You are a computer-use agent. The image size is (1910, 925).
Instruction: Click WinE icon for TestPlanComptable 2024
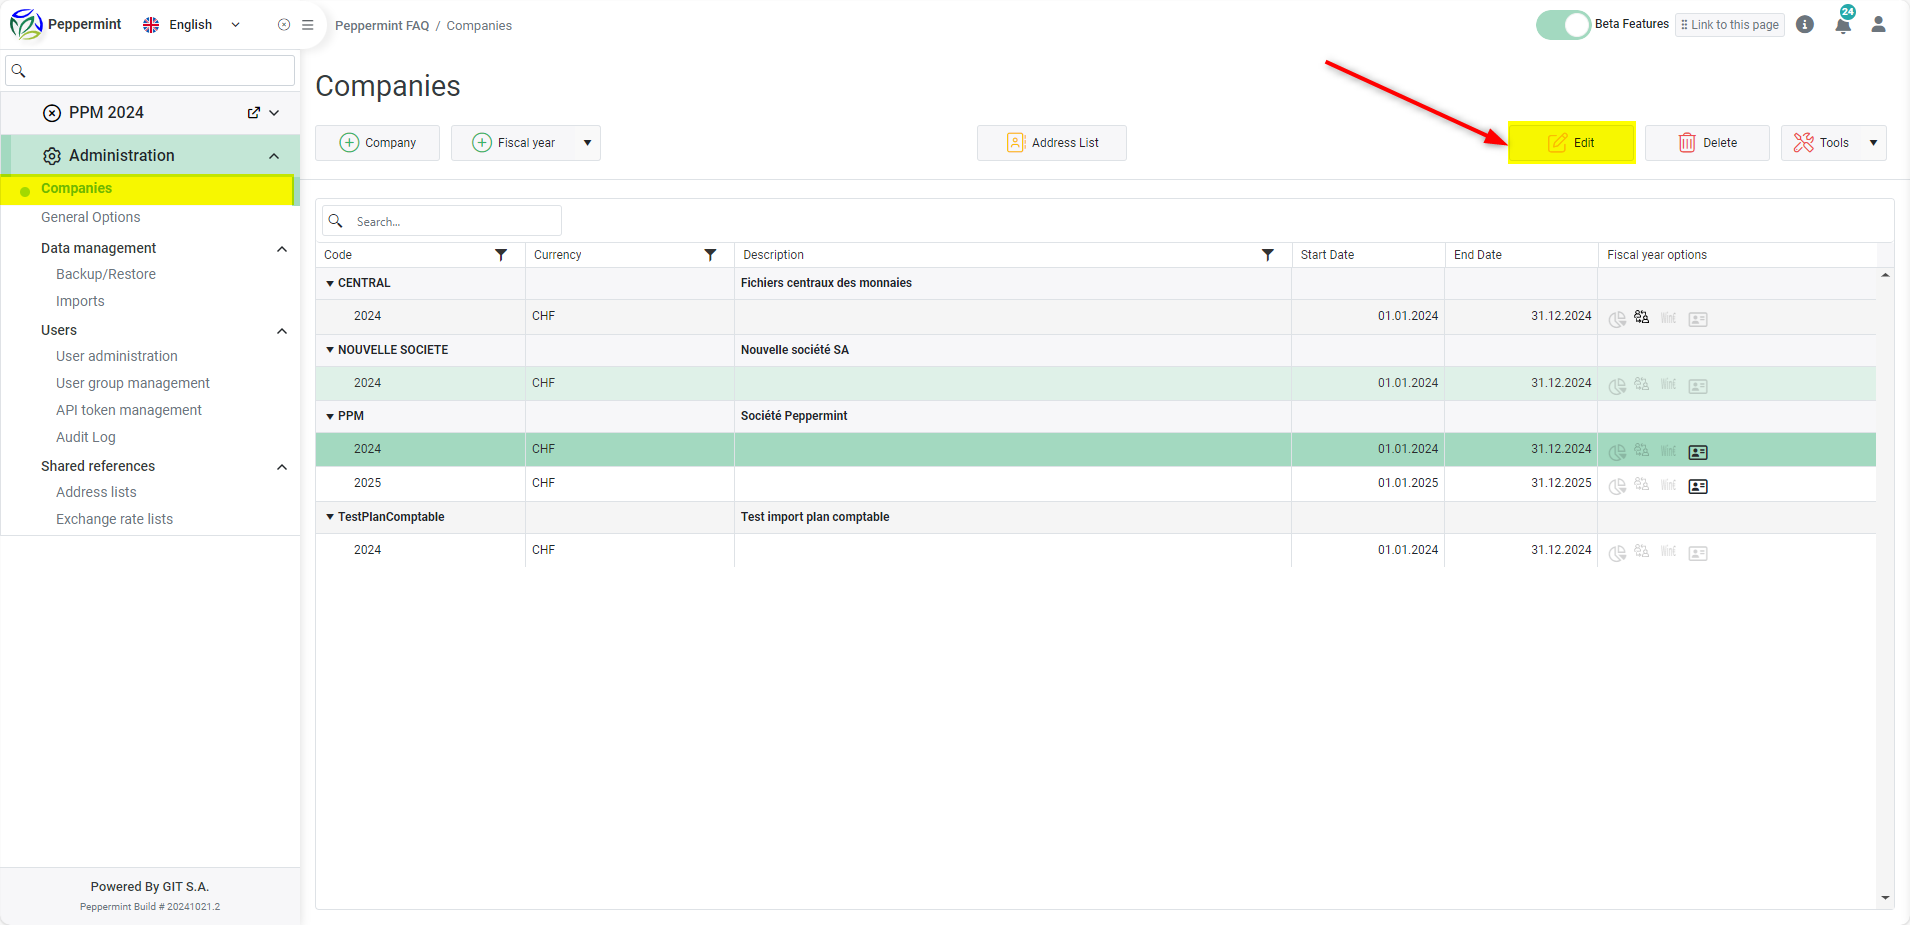point(1668,551)
